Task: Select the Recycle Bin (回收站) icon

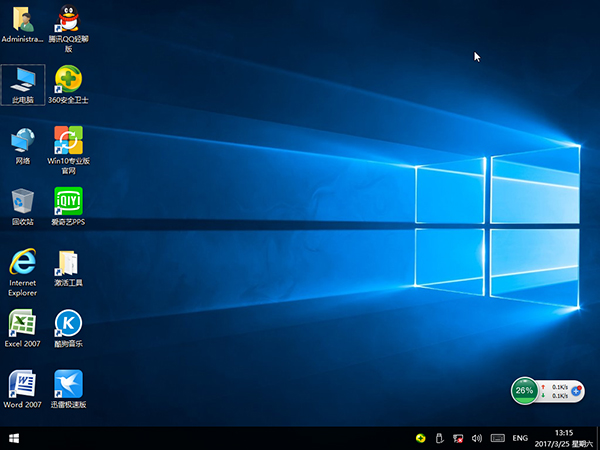Action: pyautogui.click(x=22, y=200)
